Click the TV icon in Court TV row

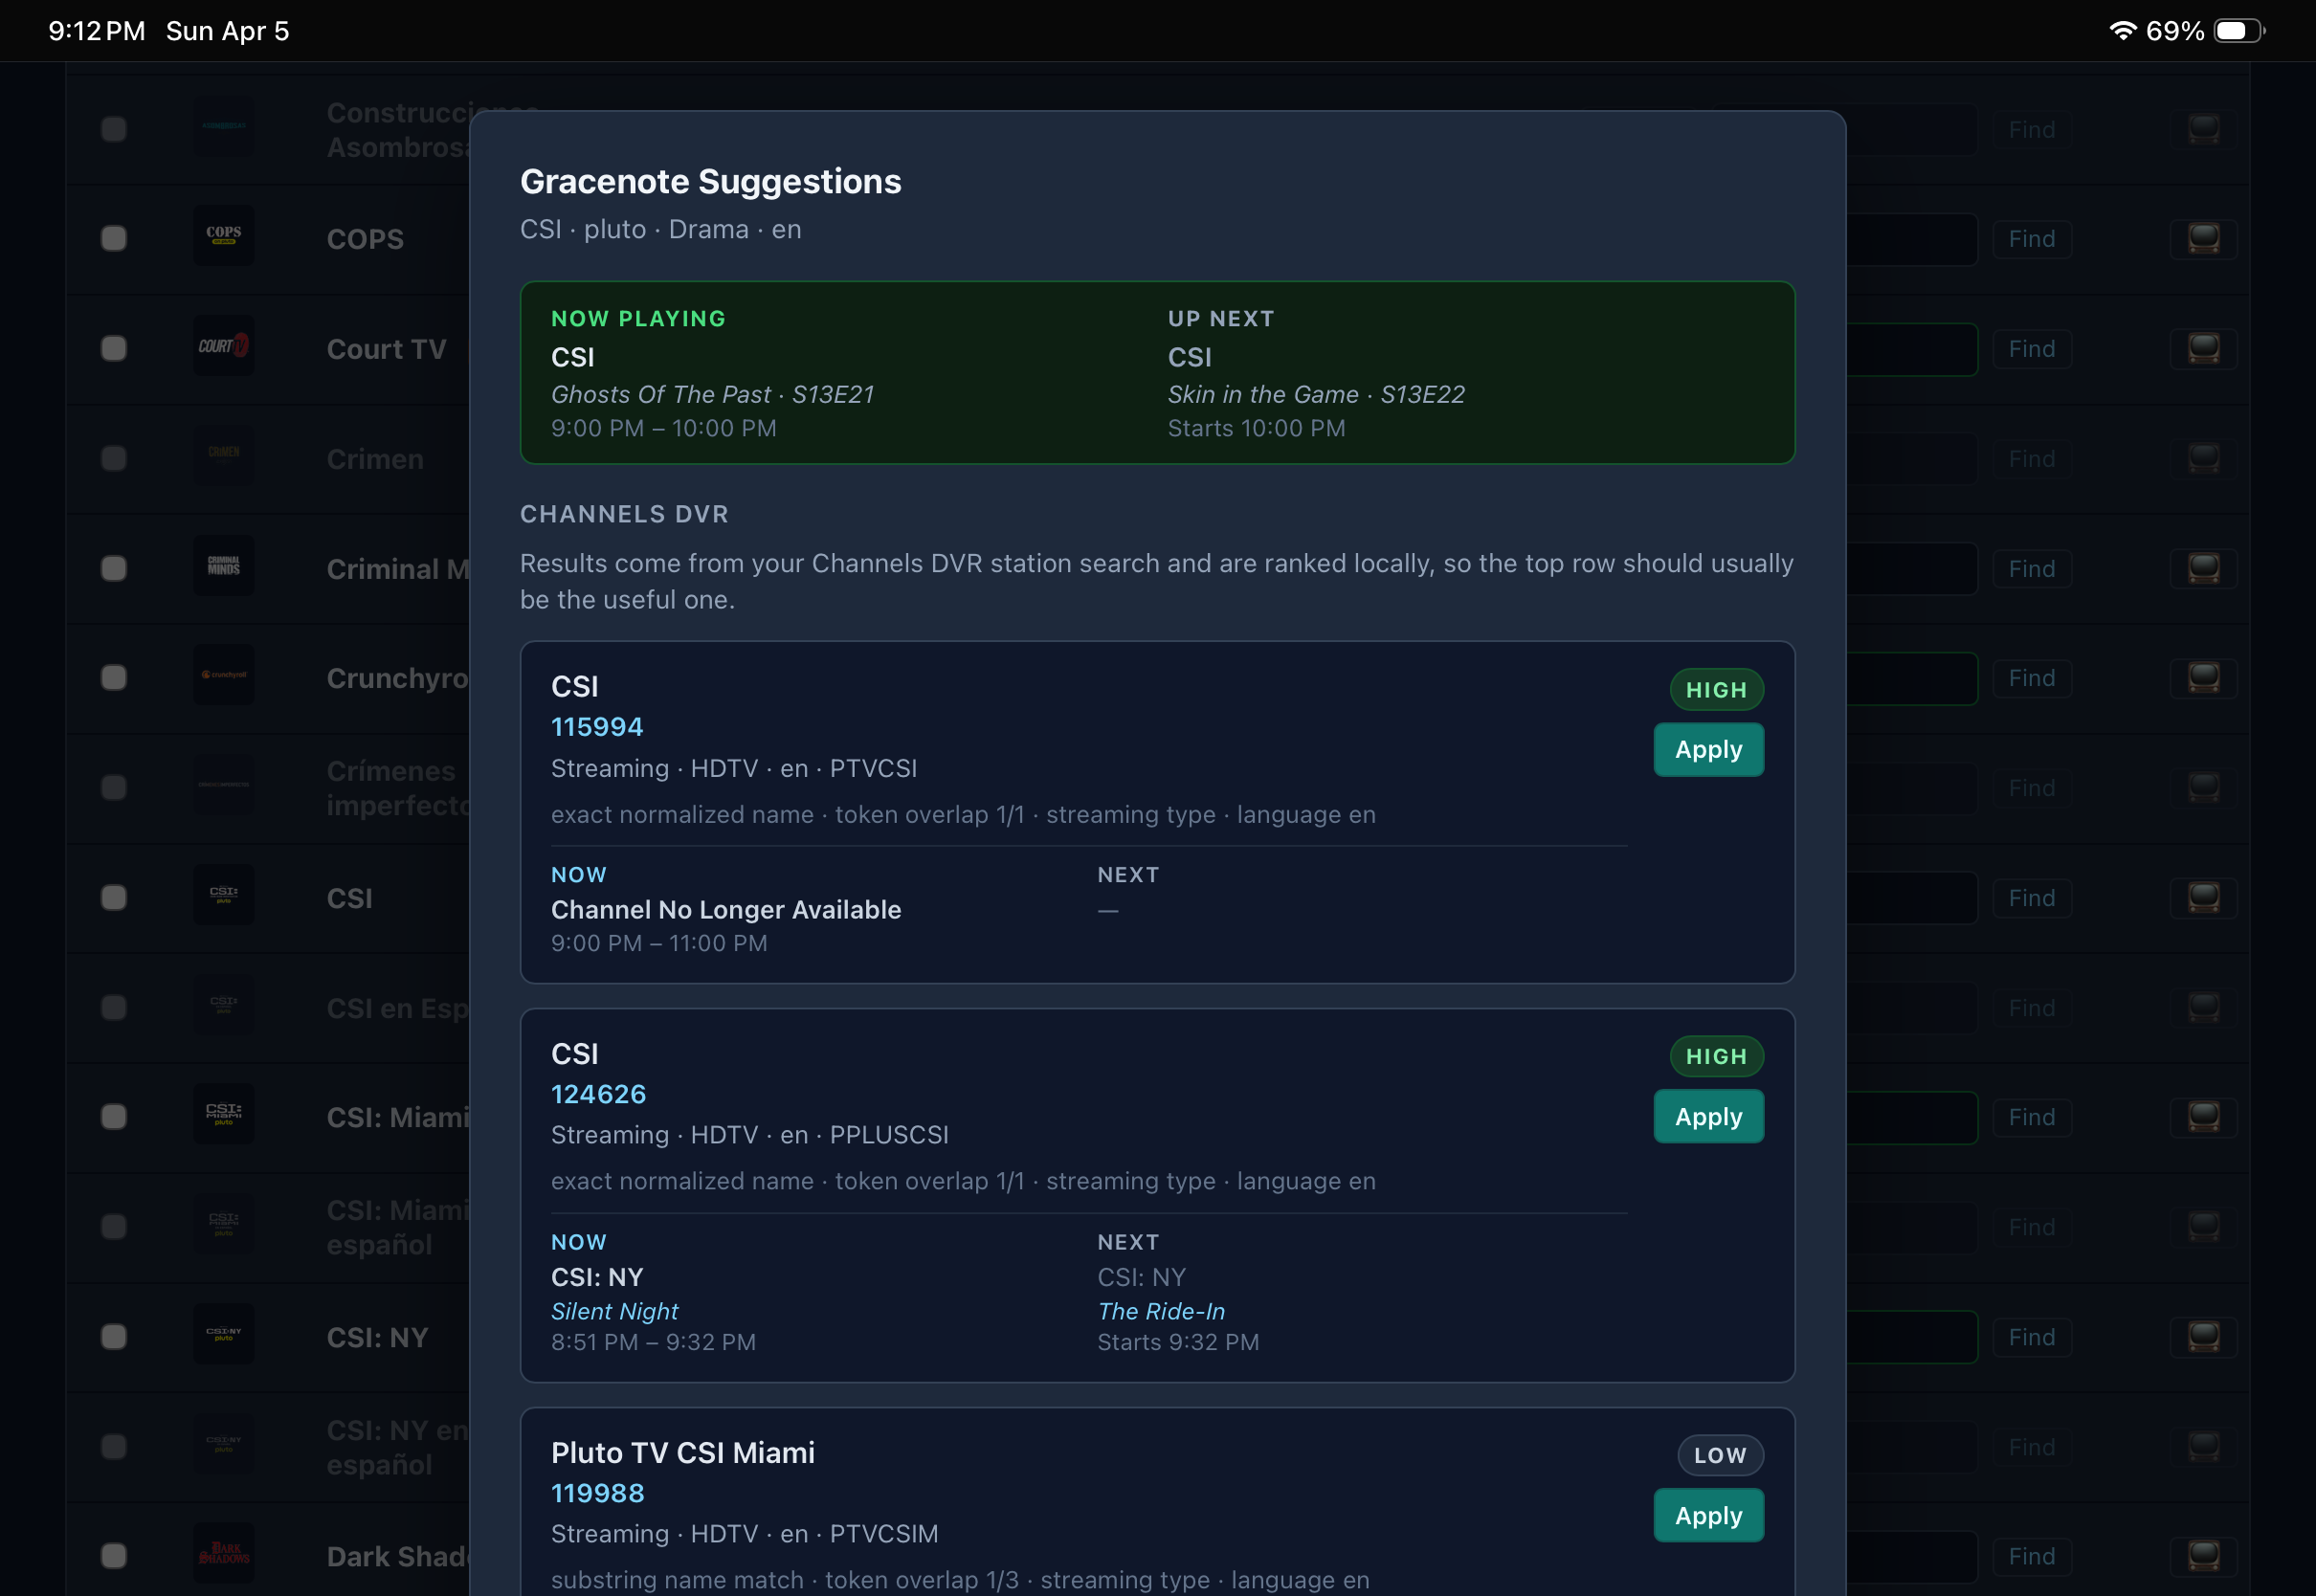(x=2203, y=349)
